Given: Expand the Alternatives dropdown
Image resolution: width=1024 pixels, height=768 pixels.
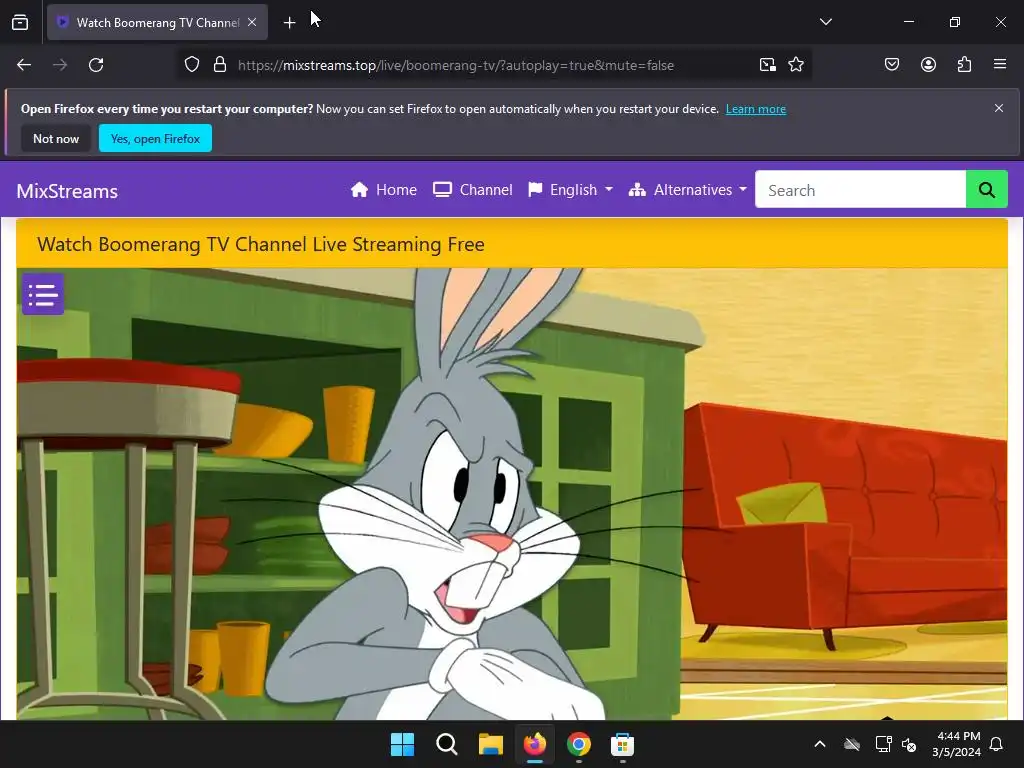Looking at the screenshot, I should 688,190.
